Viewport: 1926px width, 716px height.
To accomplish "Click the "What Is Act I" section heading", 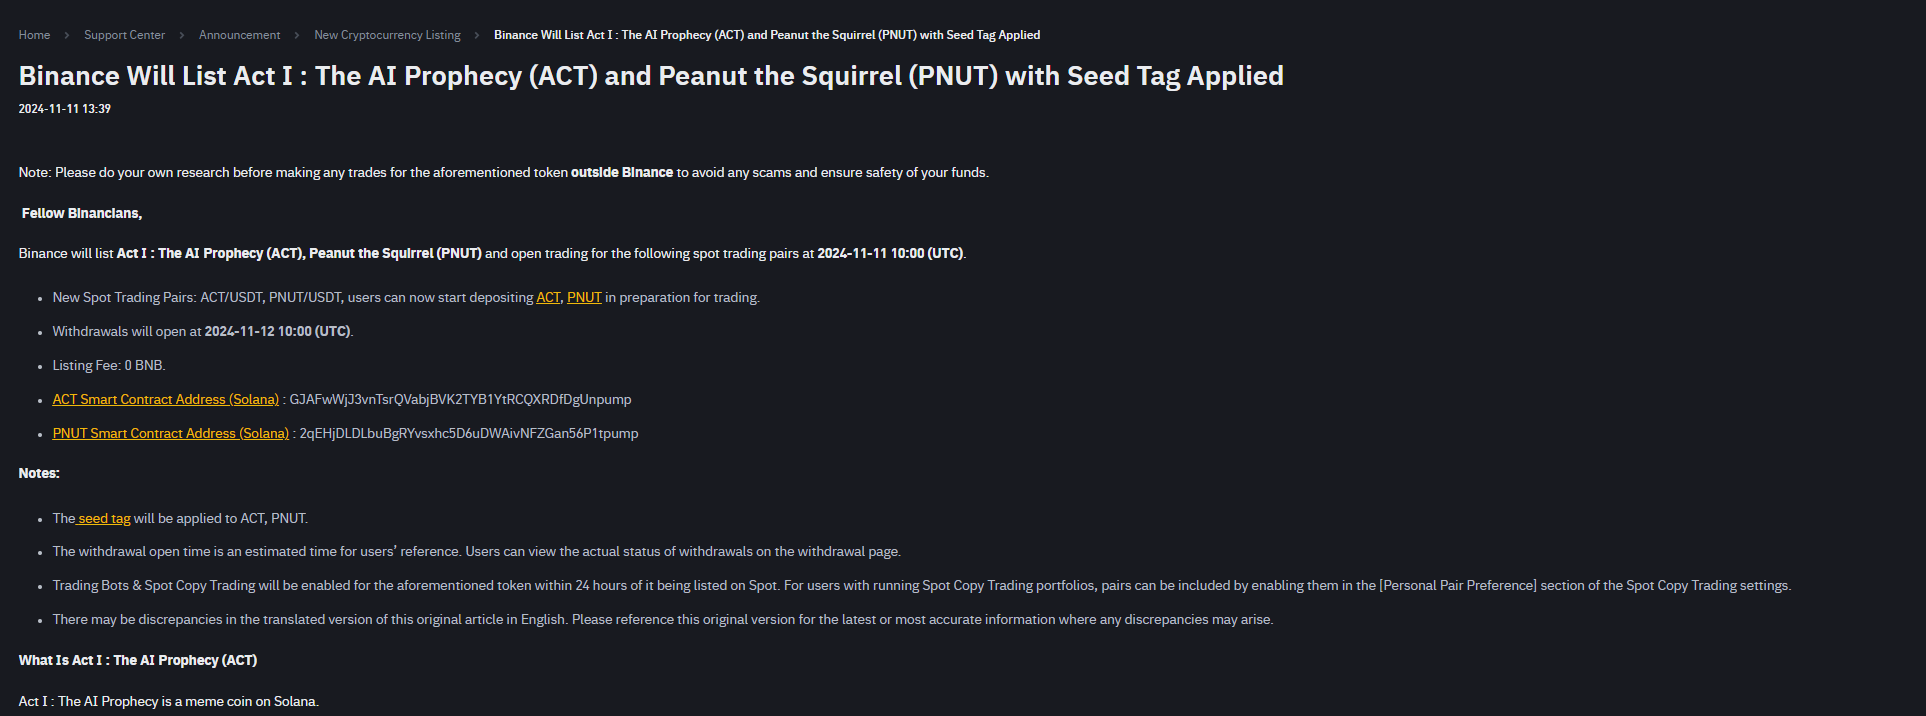I will tap(137, 660).
